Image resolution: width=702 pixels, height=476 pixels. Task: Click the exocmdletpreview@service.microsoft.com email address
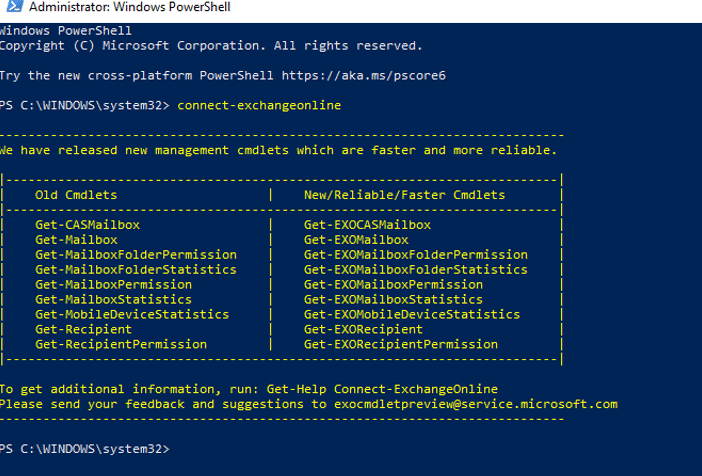click(476, 404)
